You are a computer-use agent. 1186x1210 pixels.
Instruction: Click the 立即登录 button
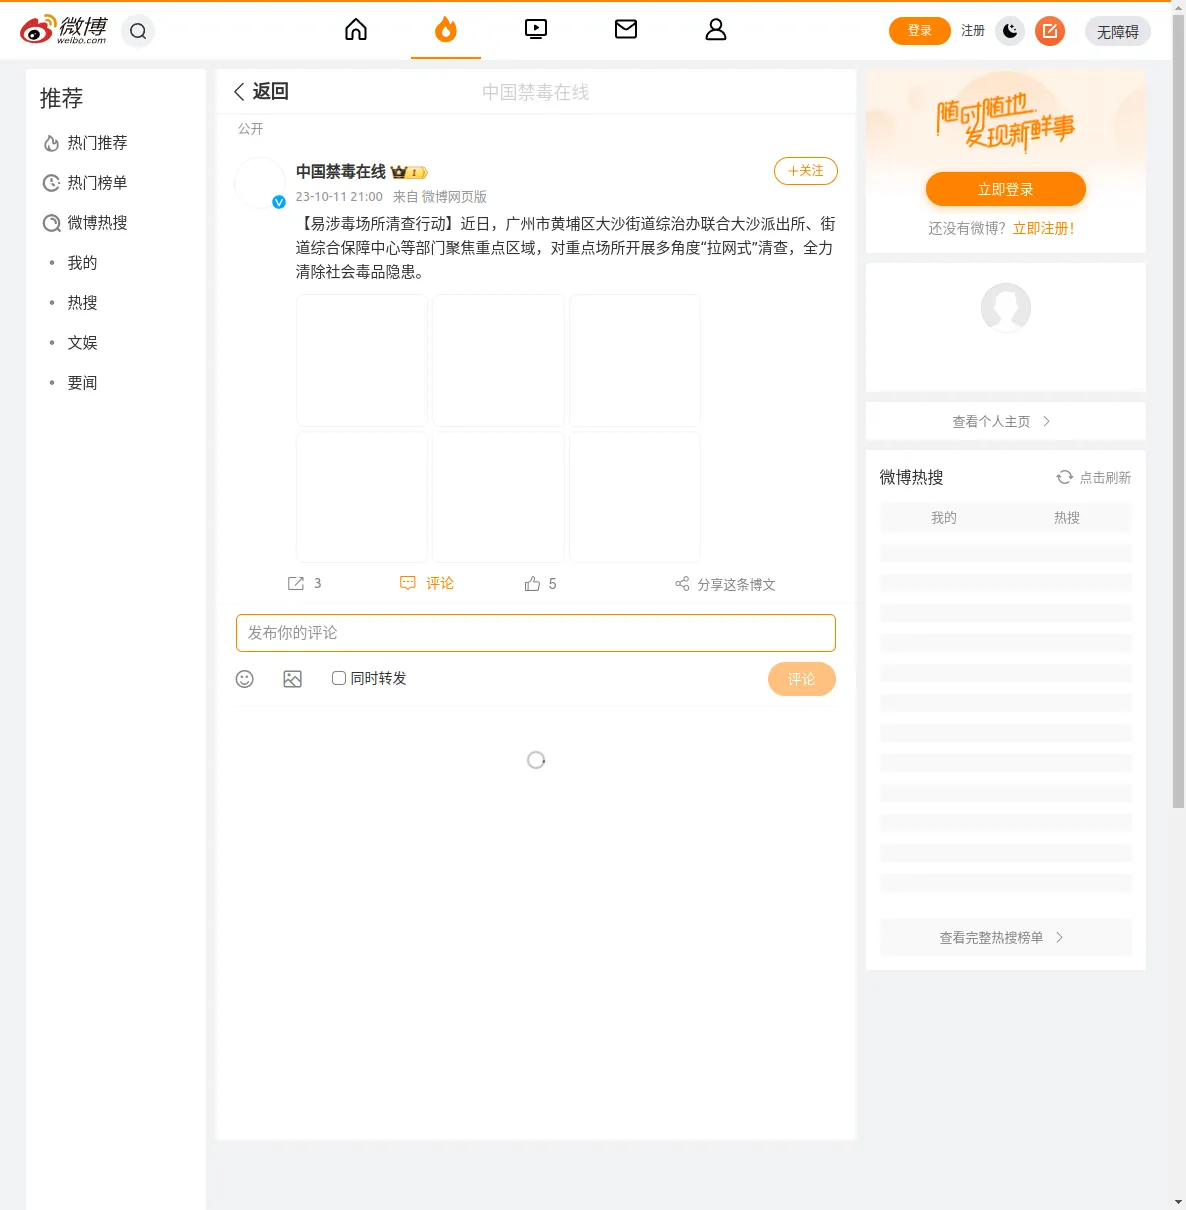click(x=1006, y=189)
